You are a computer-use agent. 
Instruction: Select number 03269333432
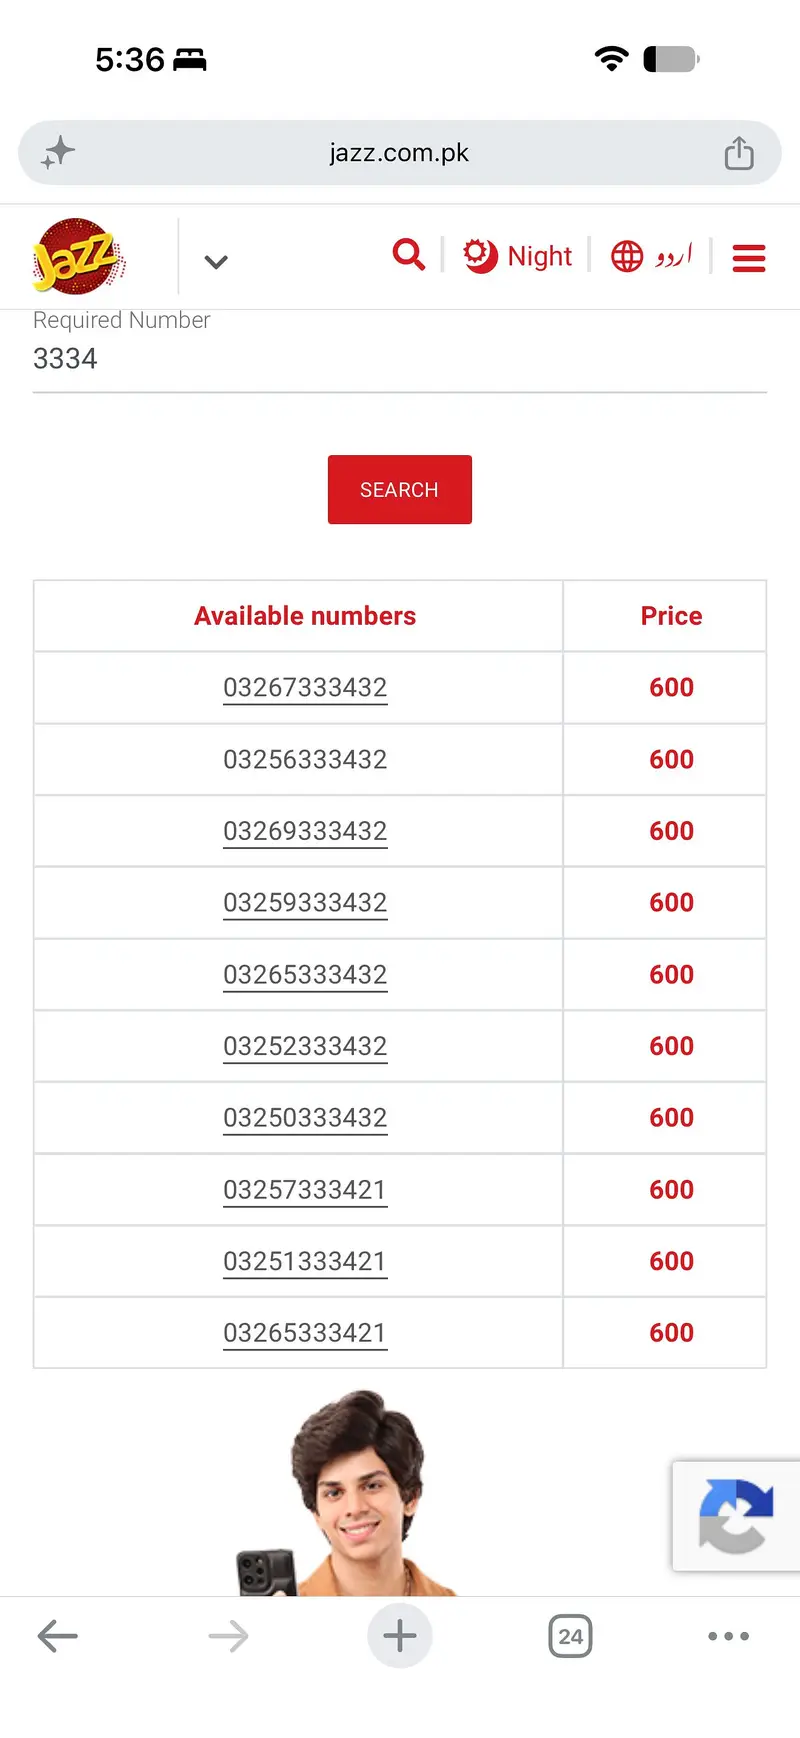click(305, 831)
